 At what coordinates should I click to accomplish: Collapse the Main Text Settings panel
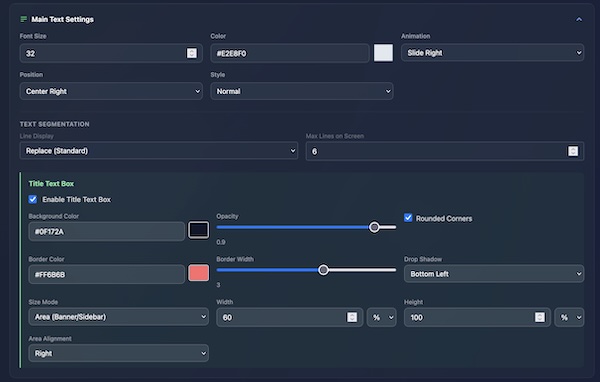[579, 20]
